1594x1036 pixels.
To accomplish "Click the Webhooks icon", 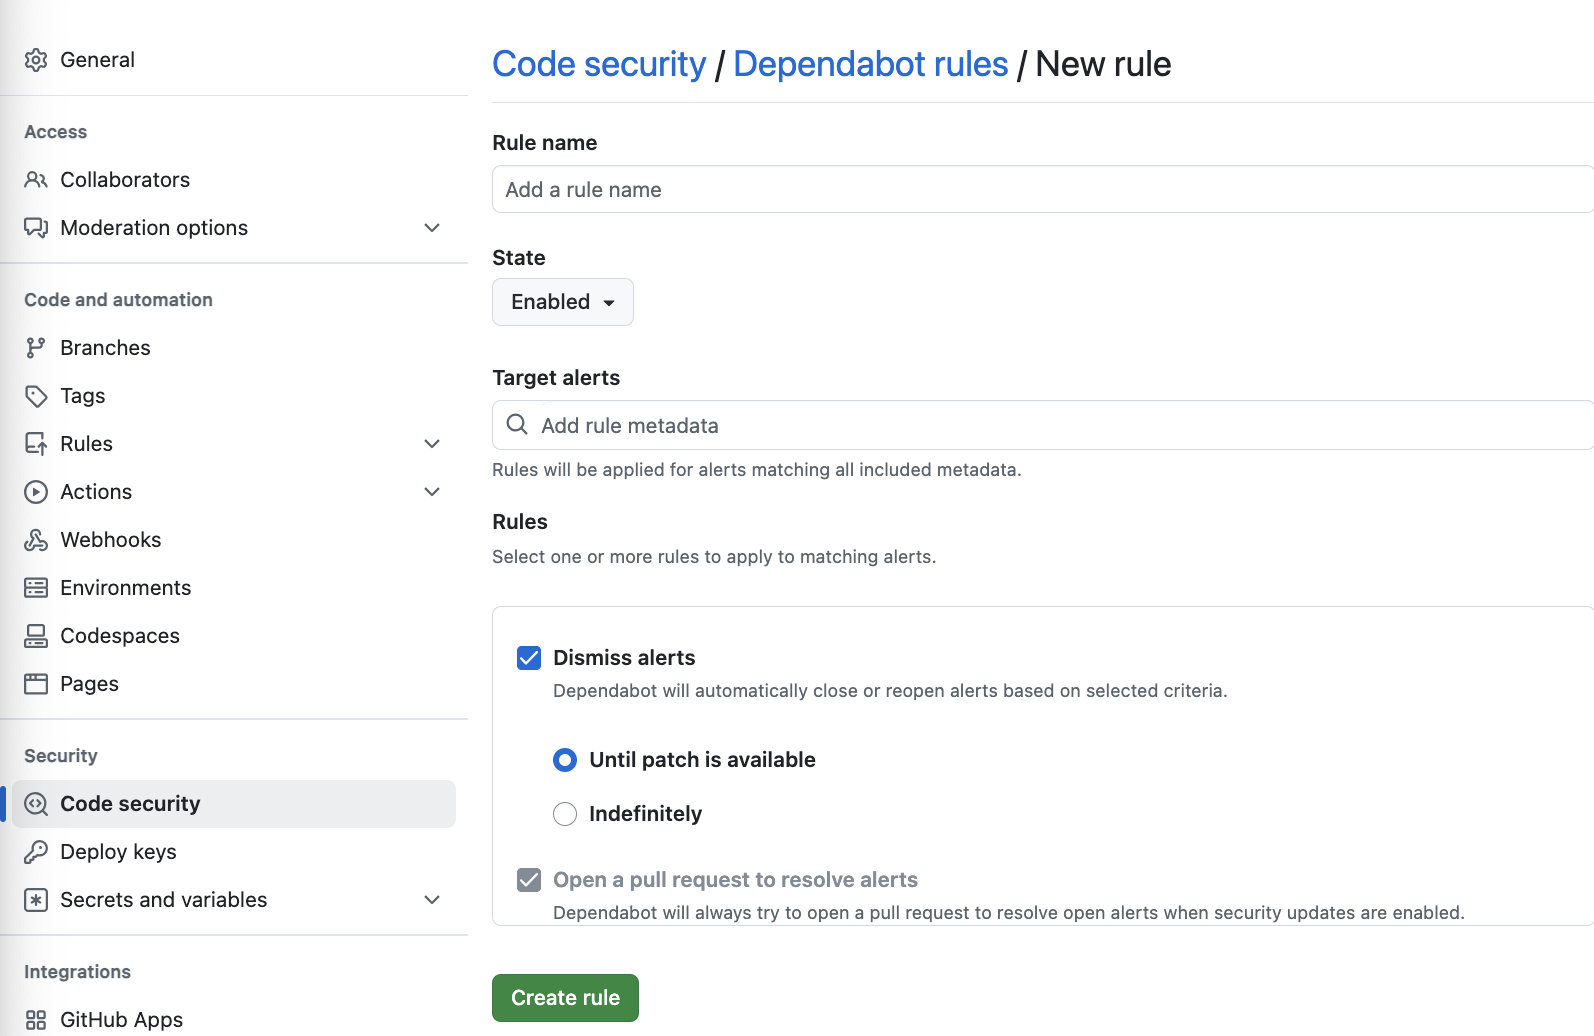I will pos(36,539).
